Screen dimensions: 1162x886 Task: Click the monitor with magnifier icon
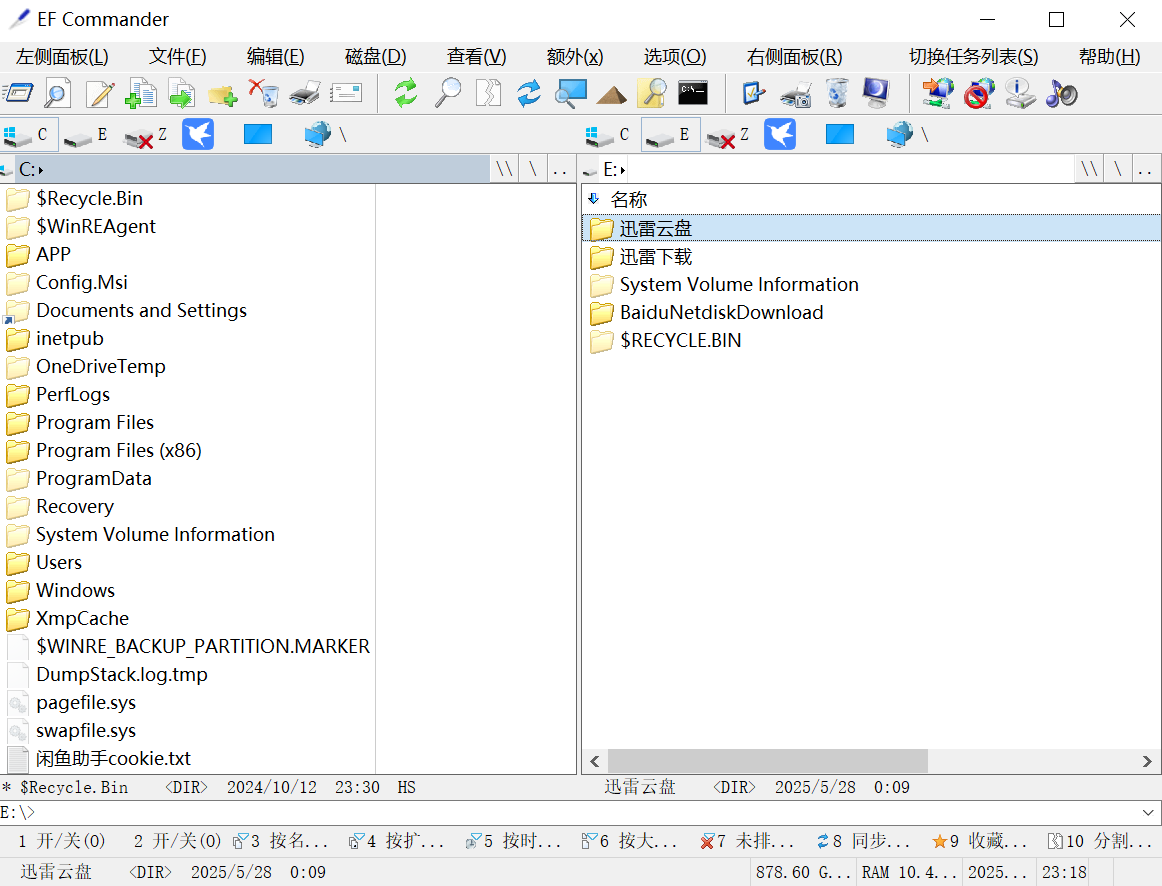click(x=571, y=93)
